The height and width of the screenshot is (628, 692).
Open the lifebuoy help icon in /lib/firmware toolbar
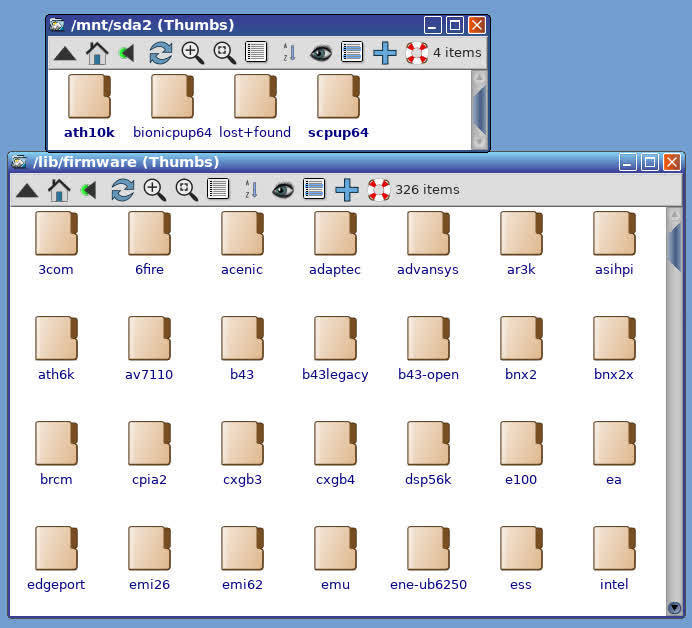[x=379, y=190]
